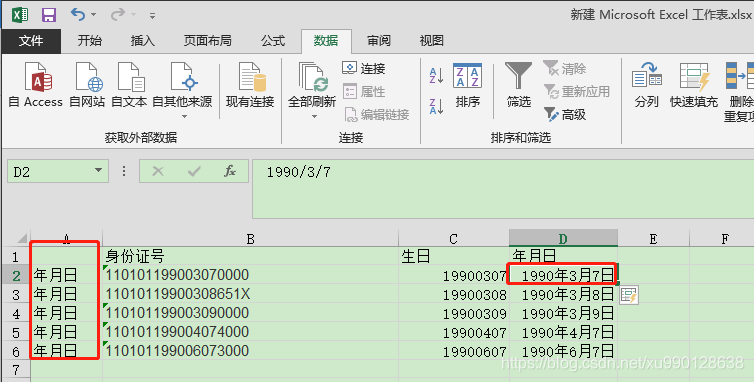This screenshot has width=754, height=382.
Task: Select column D header
Action: click(x=563, y=239)
